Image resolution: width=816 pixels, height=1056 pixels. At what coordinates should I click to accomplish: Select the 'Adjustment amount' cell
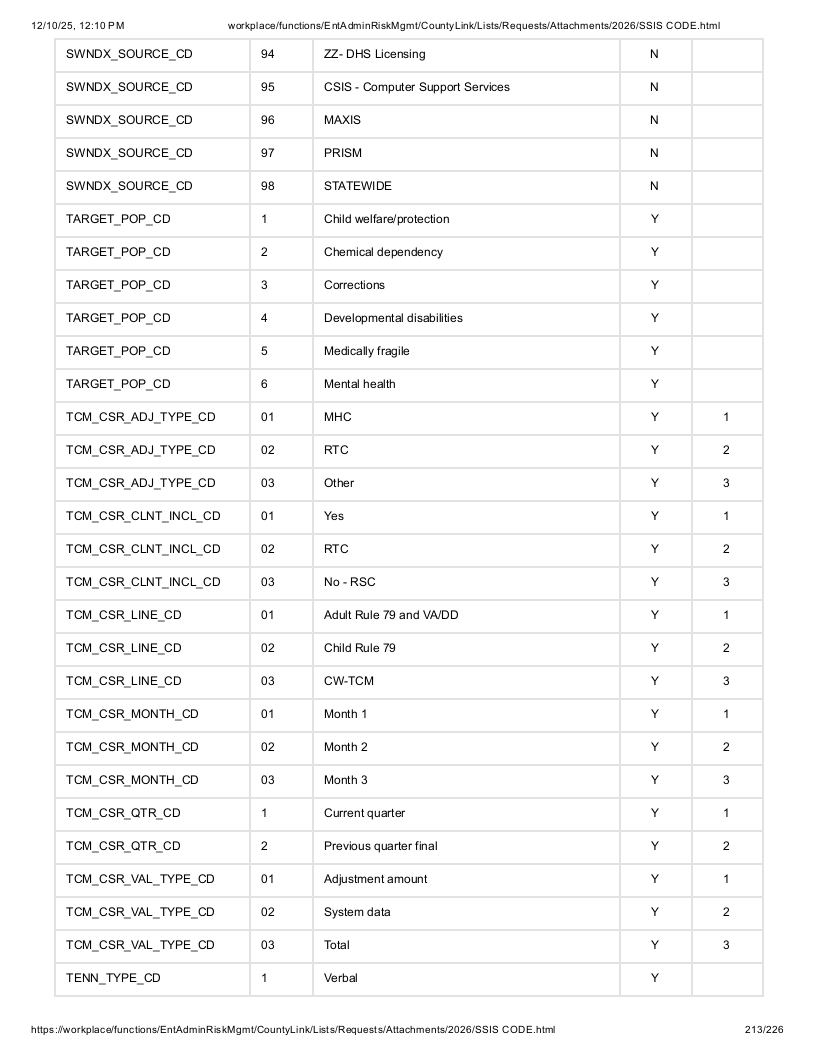[x=466, y=879]
